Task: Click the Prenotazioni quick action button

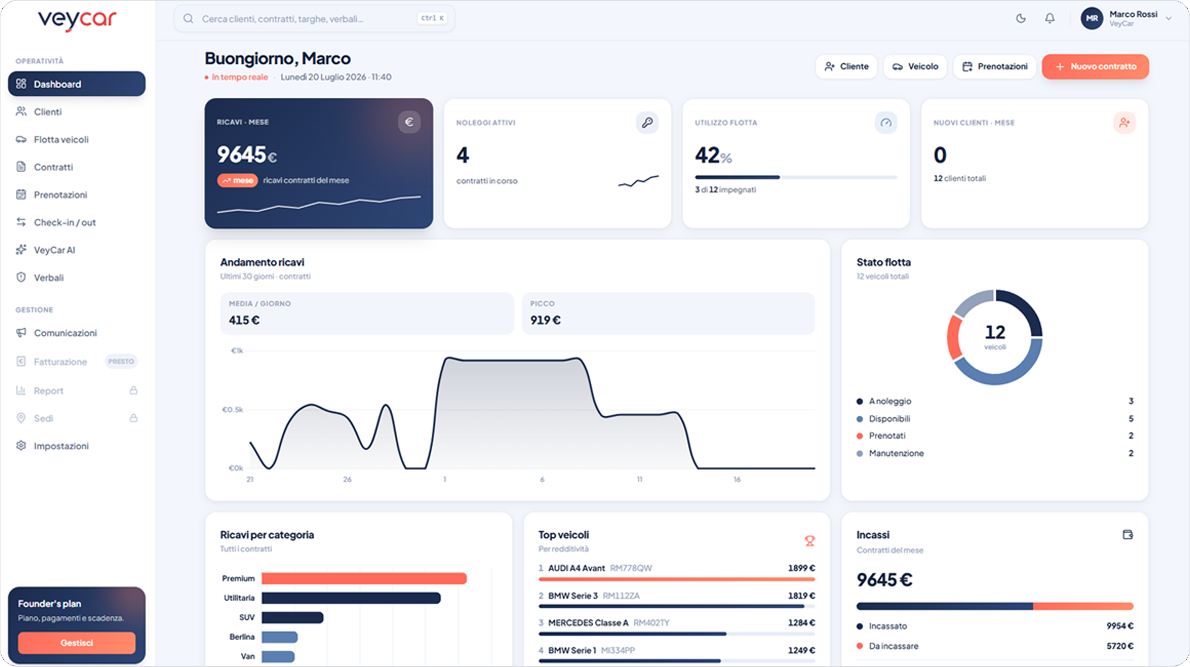Action: click(995, 67)
